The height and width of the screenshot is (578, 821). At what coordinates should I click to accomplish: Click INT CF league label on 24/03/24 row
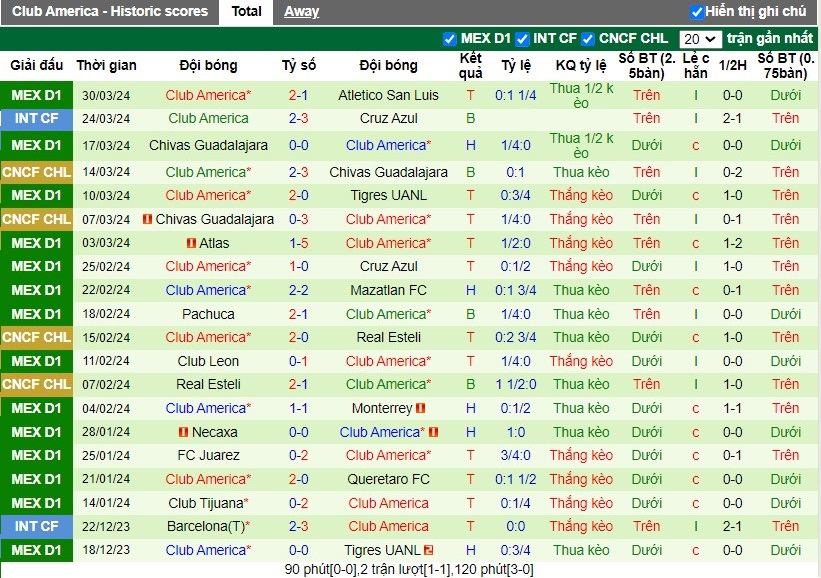click(x=37, y=118)
